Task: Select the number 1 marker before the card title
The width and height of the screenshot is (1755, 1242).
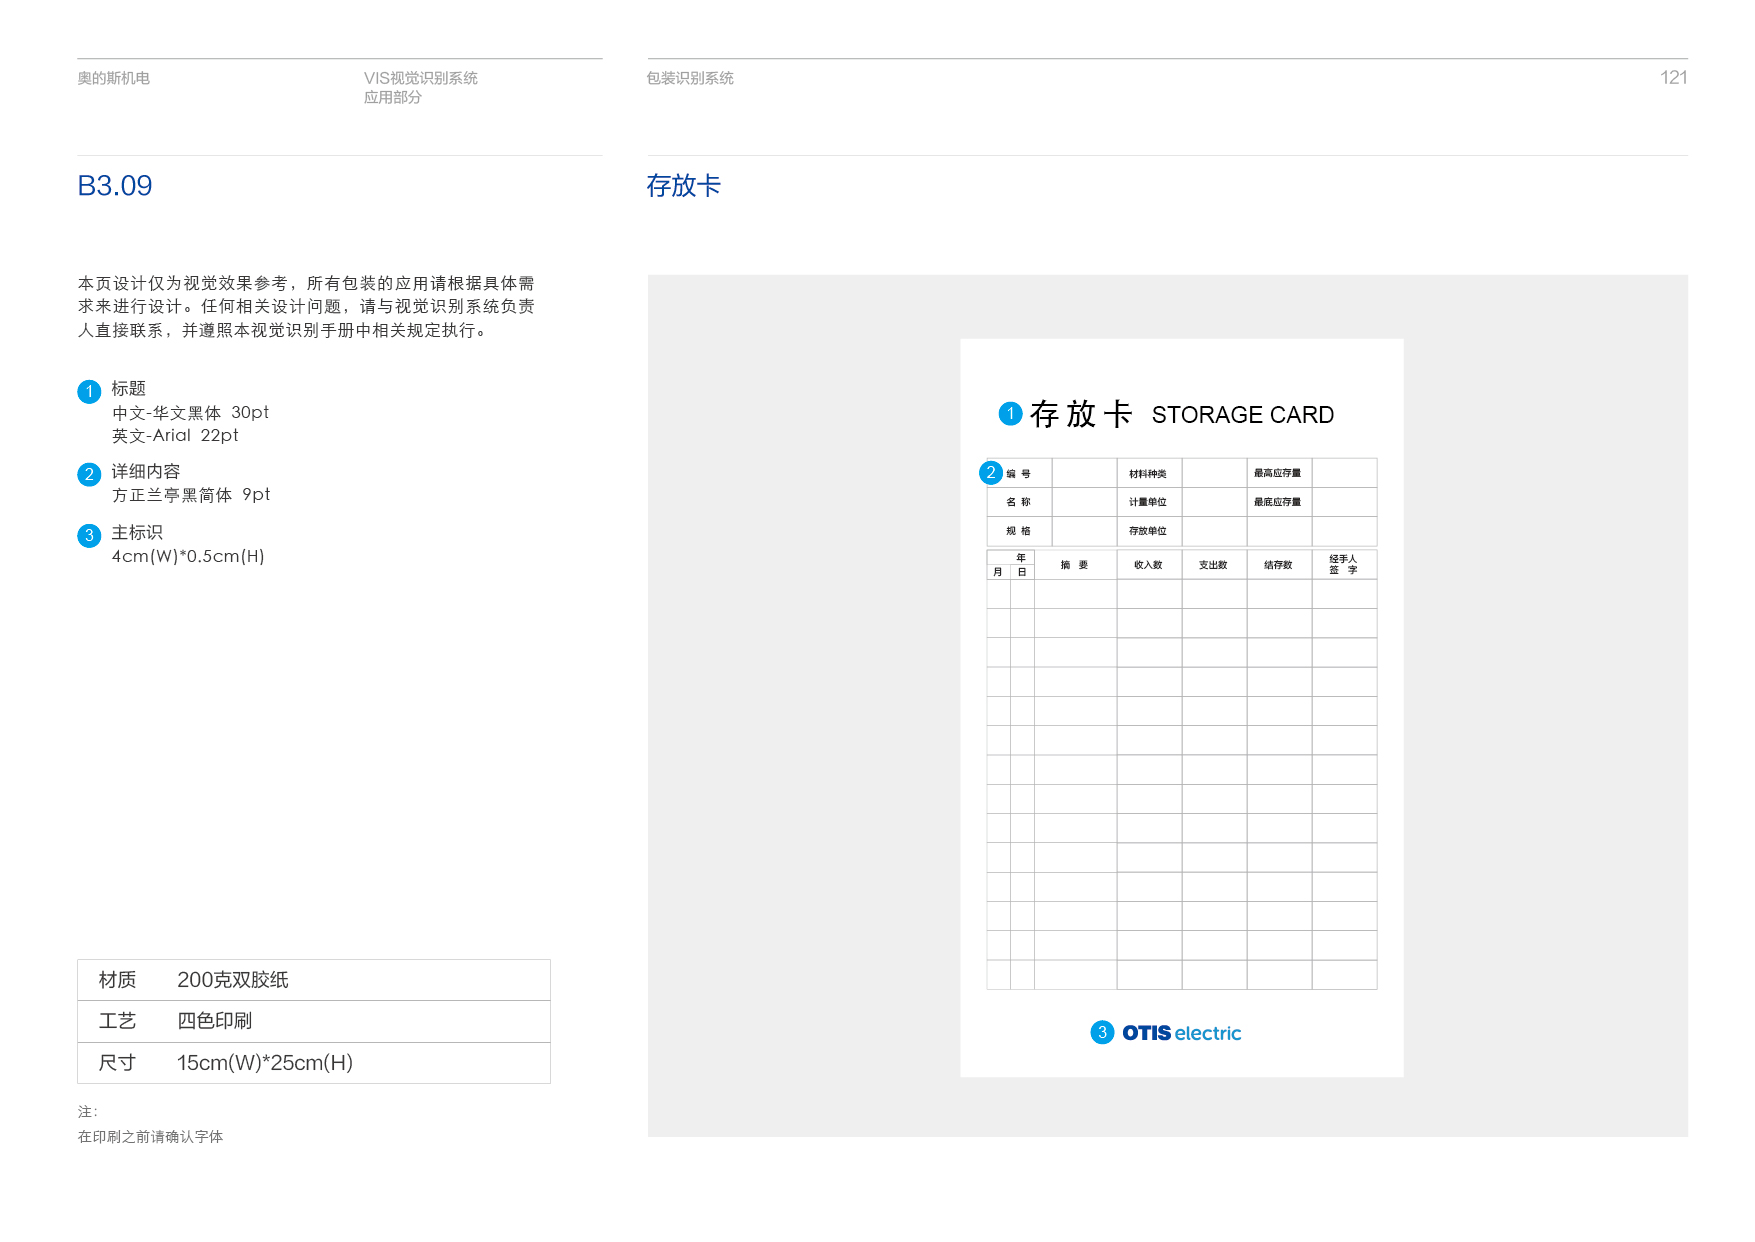Action: click(x=1010, y=413)
